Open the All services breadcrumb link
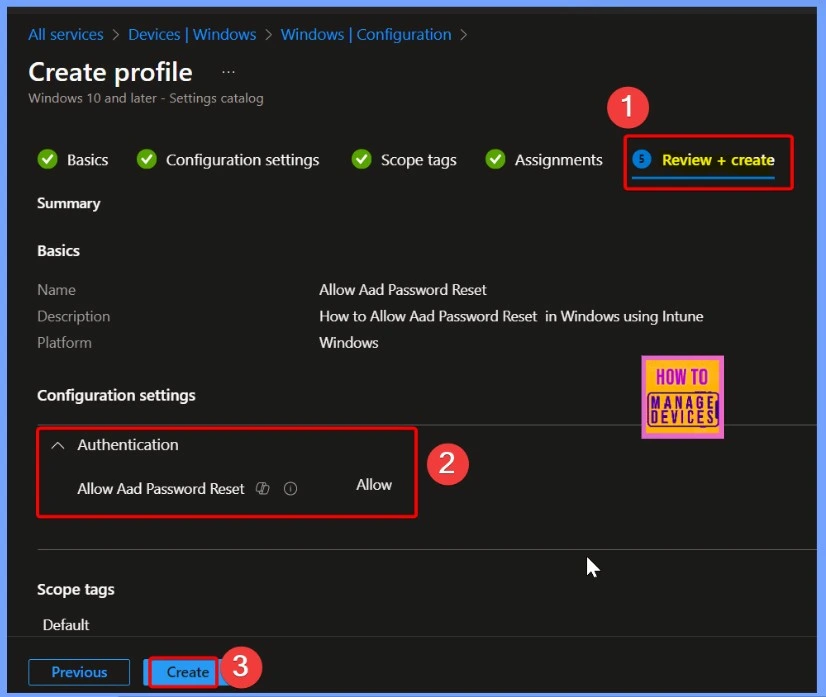The width and height of the screenshot is (826, 697). [65, 35]
